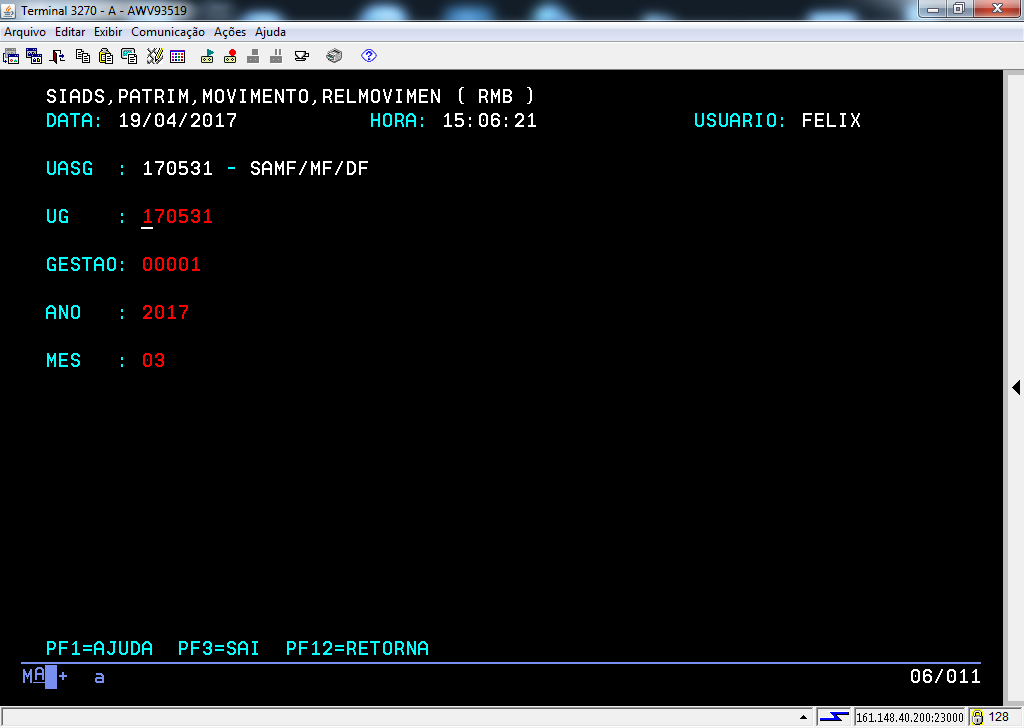Open the Ações menu
The width and height of the screenshot is (1024, 728).
pyautogui.click(x=230, y=32)
